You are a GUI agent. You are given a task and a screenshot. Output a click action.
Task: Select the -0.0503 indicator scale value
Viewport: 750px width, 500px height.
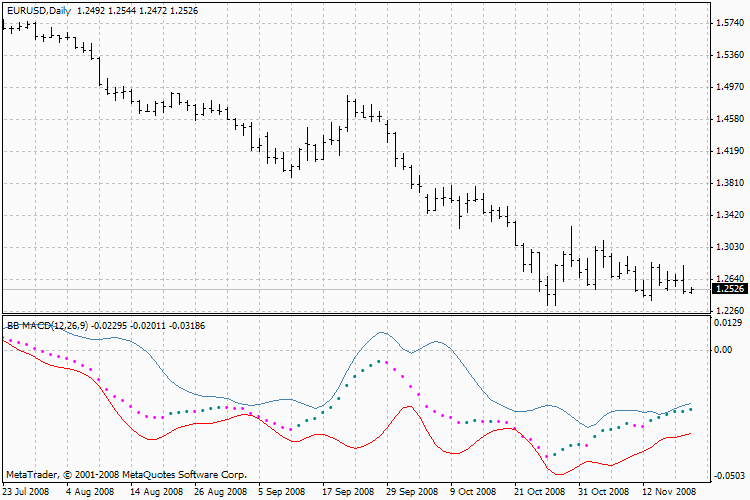tap(725, 476)
